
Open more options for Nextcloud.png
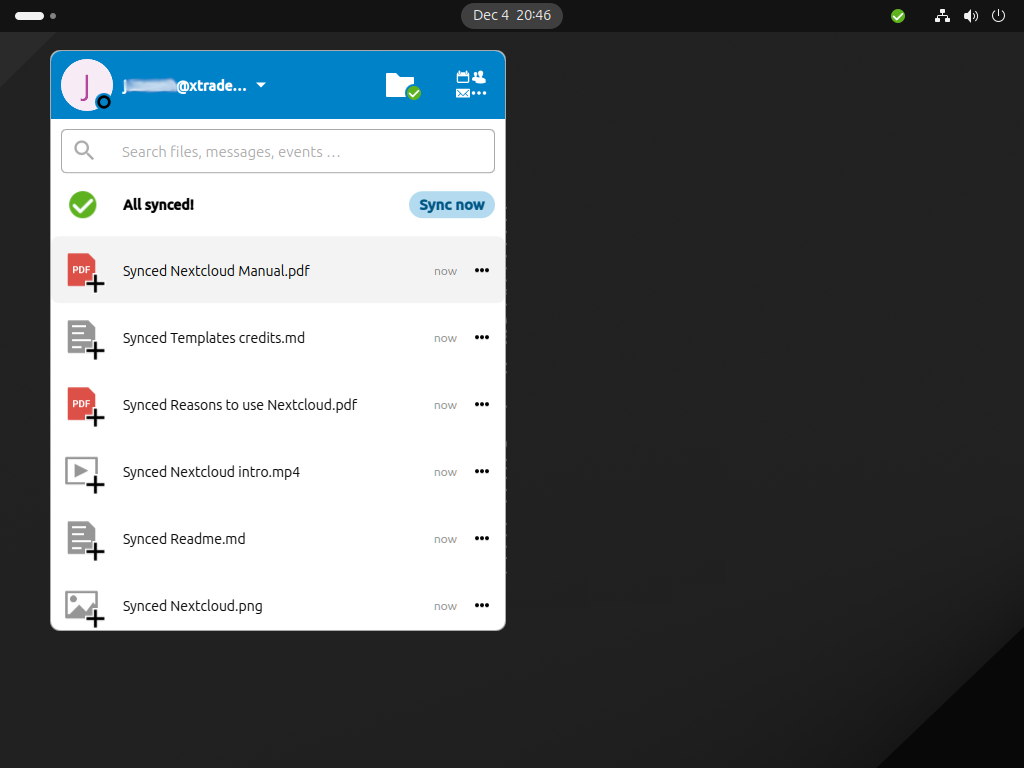pos(482,605)
